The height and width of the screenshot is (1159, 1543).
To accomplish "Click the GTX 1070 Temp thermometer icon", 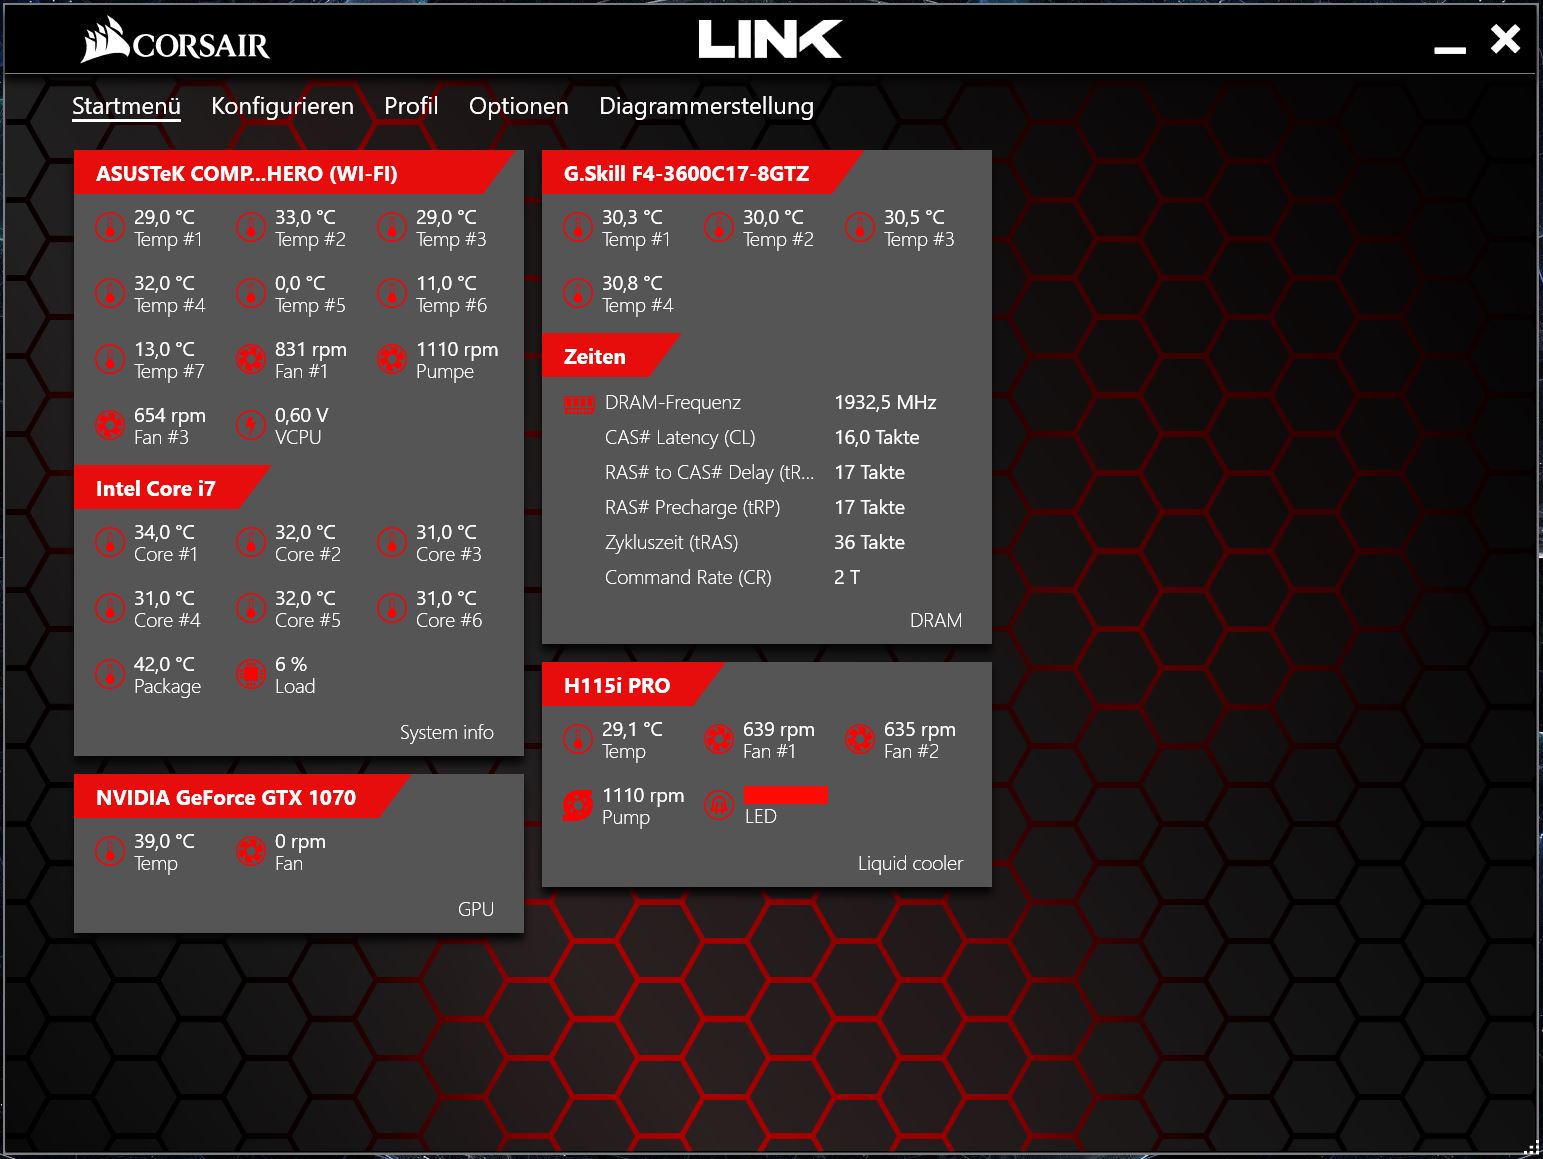I will point(109,851).
